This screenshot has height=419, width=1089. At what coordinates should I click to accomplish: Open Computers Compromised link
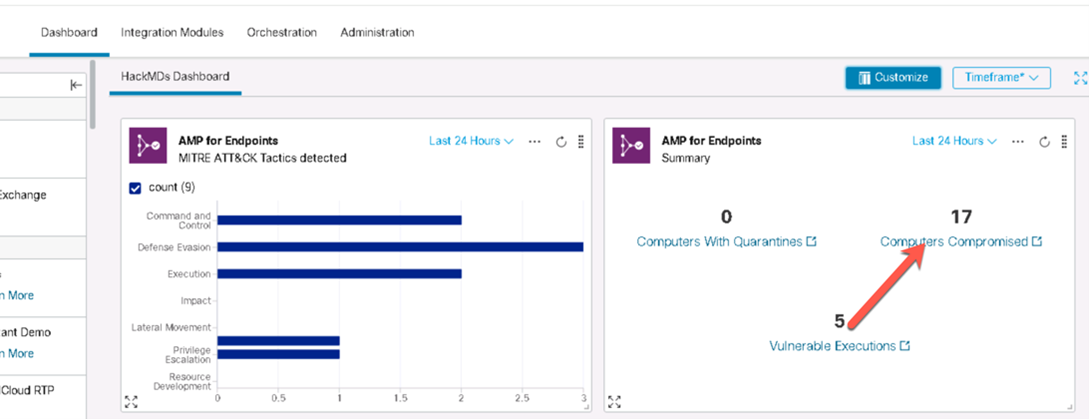pos(961,242)
